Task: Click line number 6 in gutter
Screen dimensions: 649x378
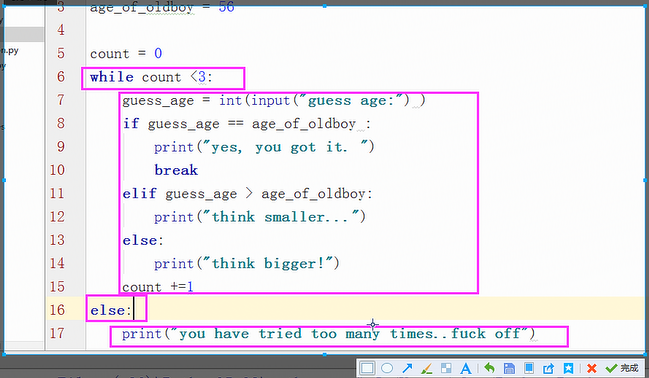Action: [61, 76]
